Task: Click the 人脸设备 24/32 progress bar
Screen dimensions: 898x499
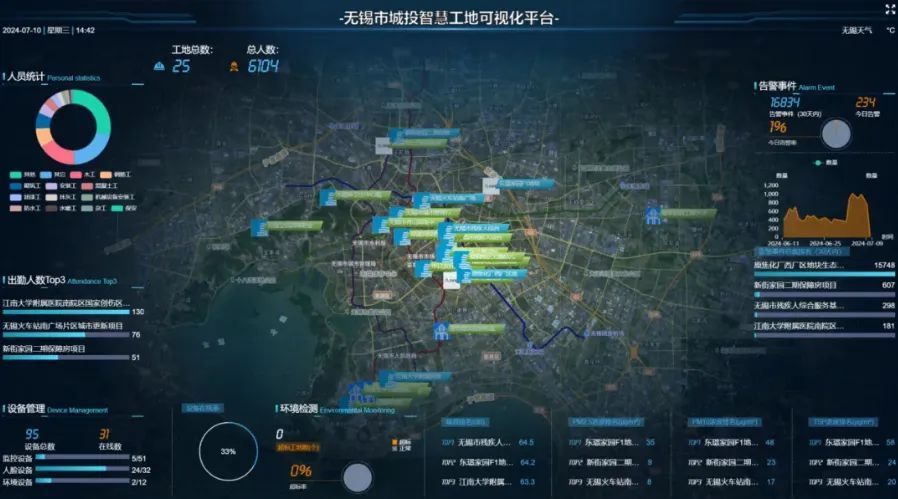Action: pyautogui.click(x=82, y=469)
